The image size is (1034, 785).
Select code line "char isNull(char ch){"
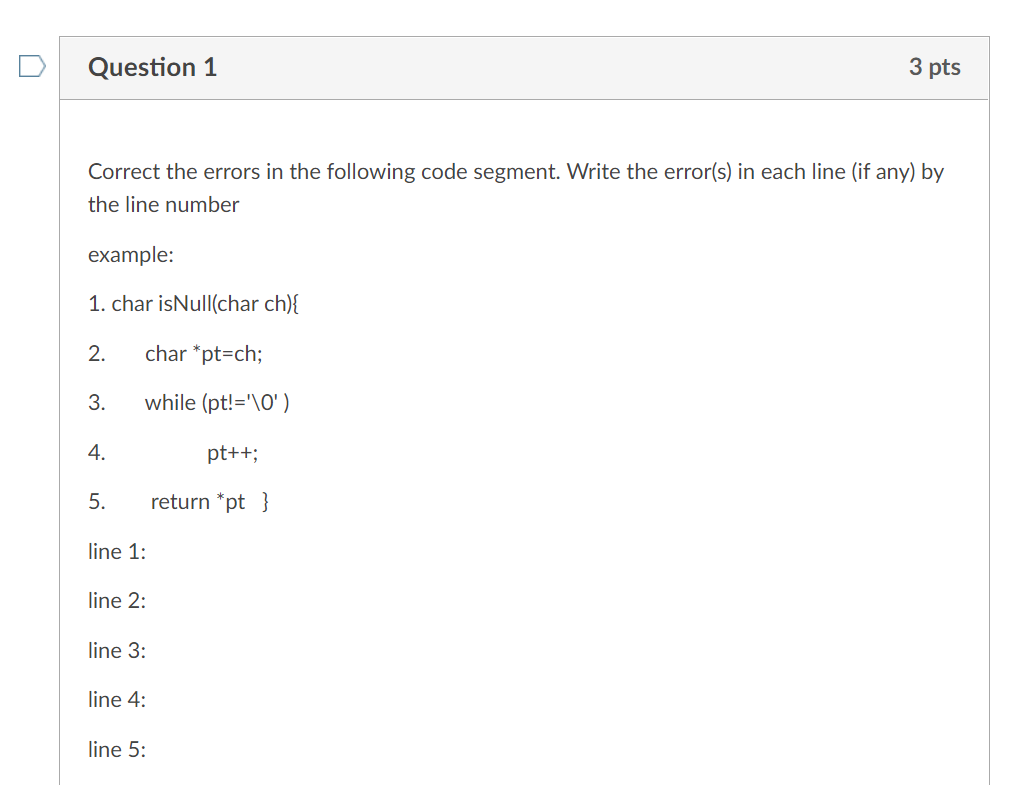(196, 303)
